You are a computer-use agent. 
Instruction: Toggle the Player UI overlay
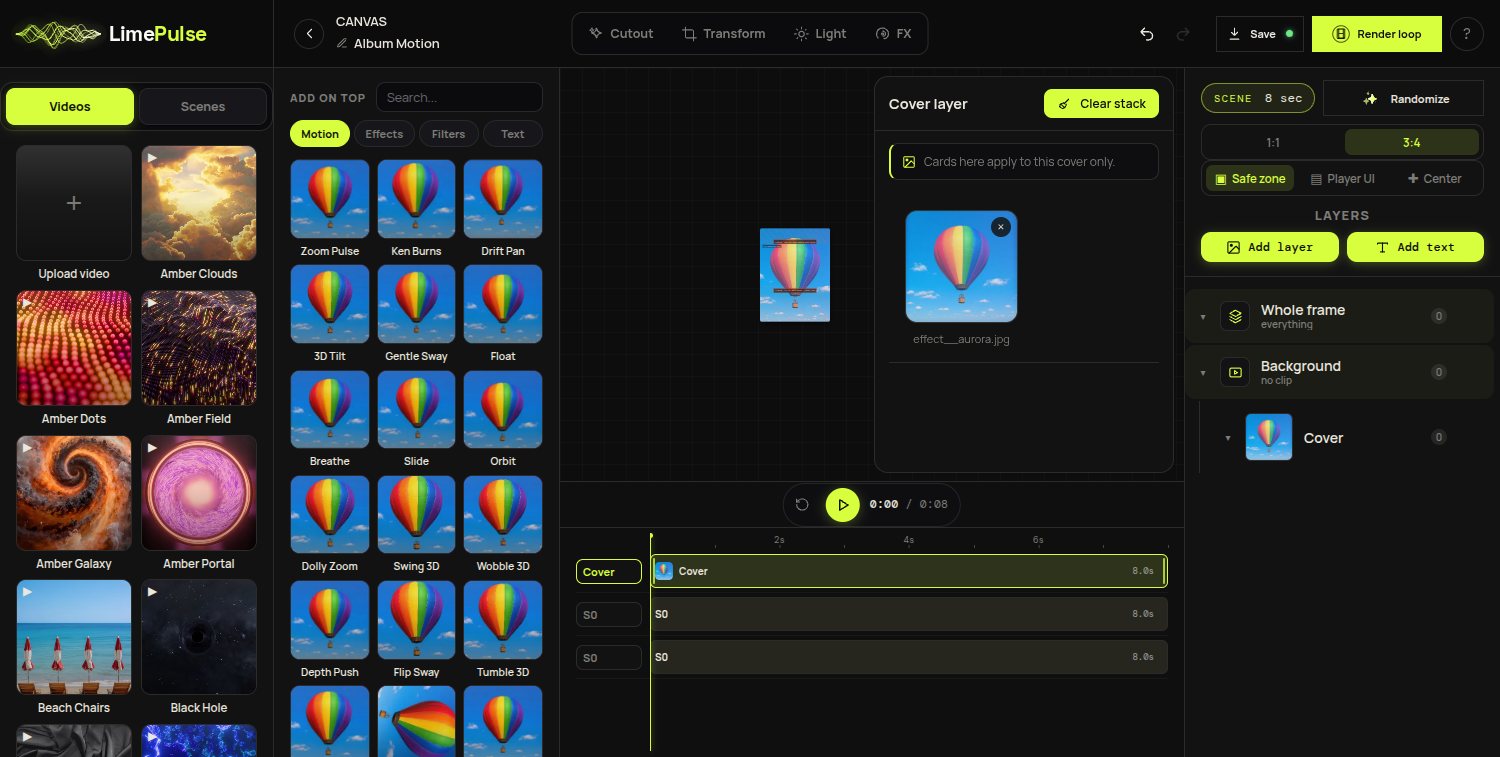pos(1342,179)
